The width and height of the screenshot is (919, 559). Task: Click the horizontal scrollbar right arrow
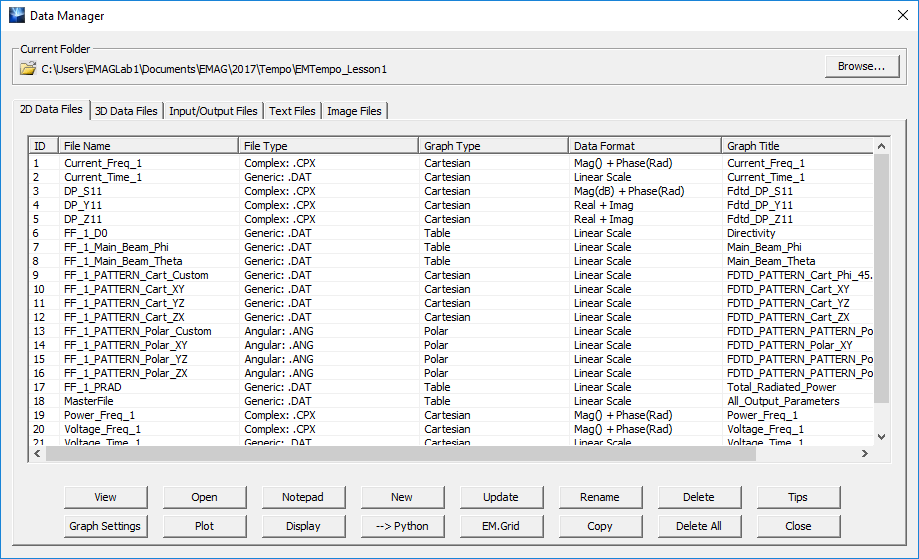pyautogui.click(x=865, y=453)
